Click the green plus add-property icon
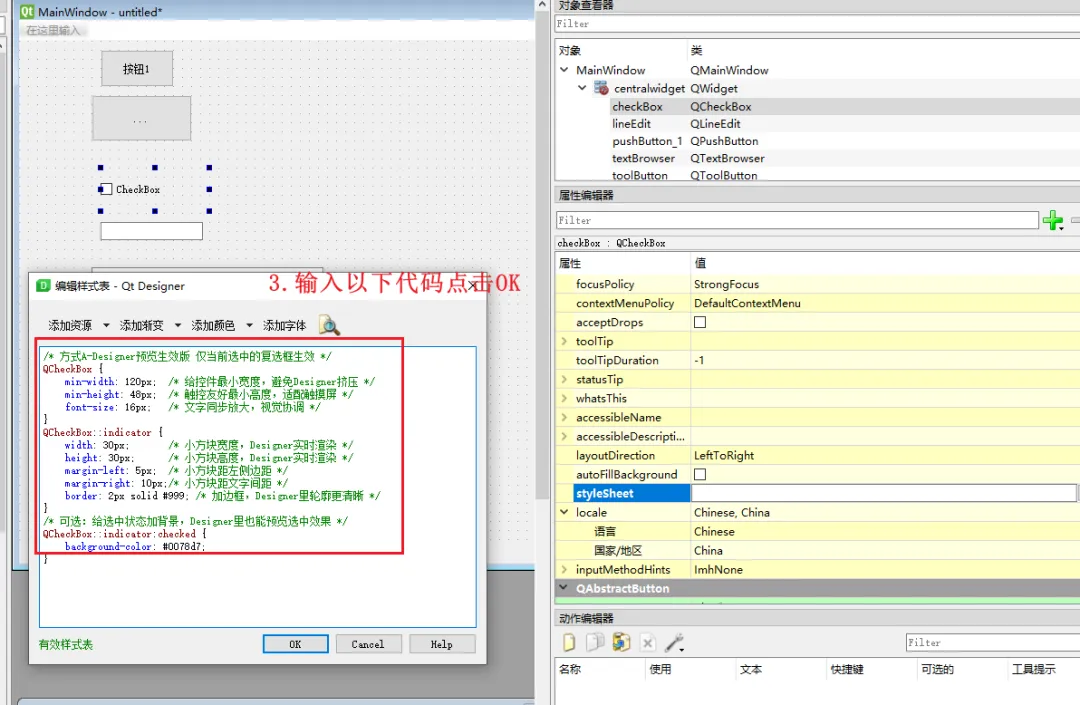This screenshot has width=1080, height=705. (x=1052, y=220)
